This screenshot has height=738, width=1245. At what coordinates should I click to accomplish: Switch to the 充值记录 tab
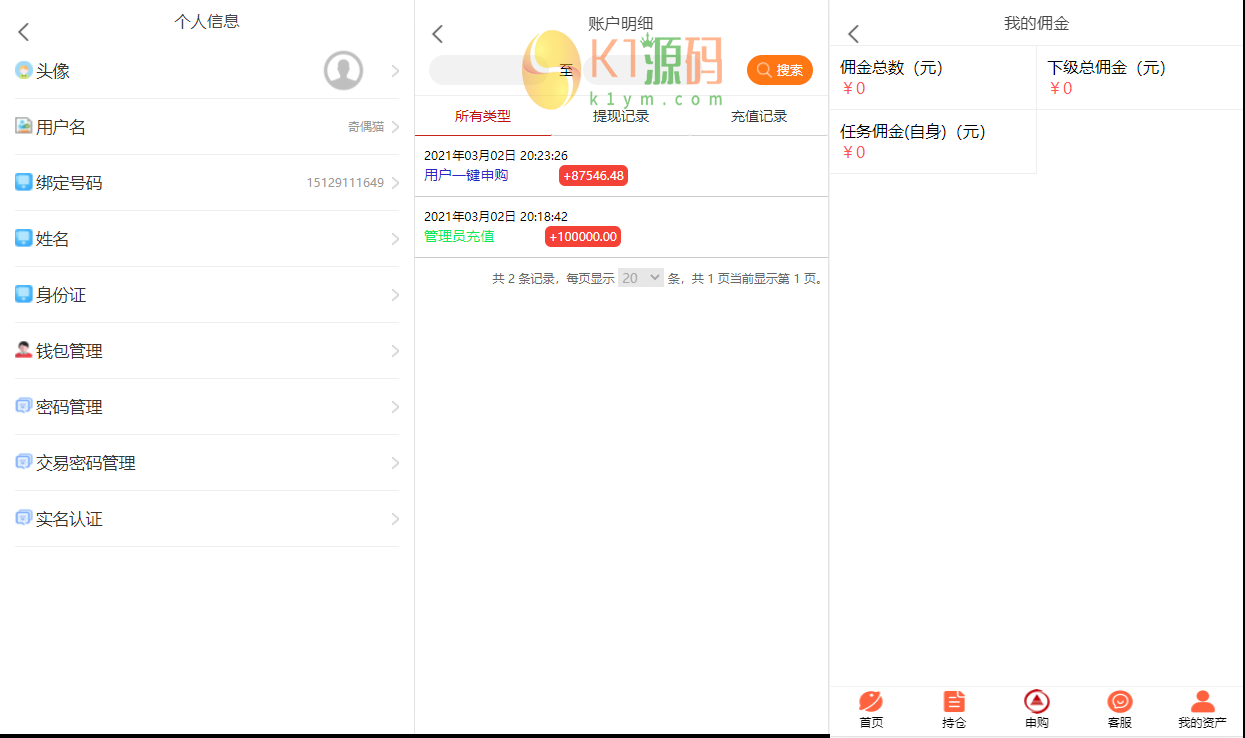pyautogui.click(x=758, y=116)
